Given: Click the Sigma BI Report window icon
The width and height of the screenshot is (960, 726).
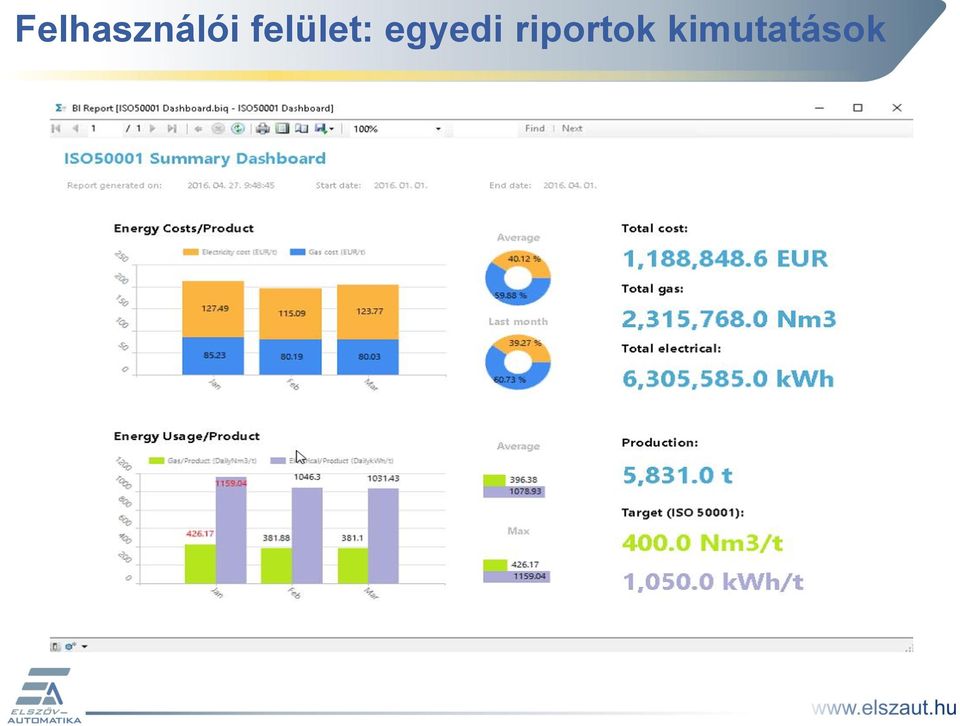Looking at the screenshot, I should (x=60, y=108).
